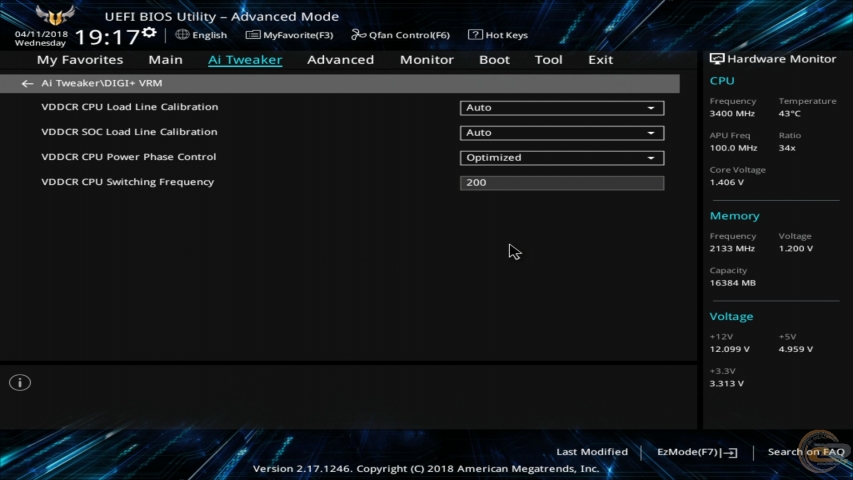Image resolution: width=853 pixels, height=480 pixels.
Task: Click the settings gear beside the clock
Action: [149, 34]
